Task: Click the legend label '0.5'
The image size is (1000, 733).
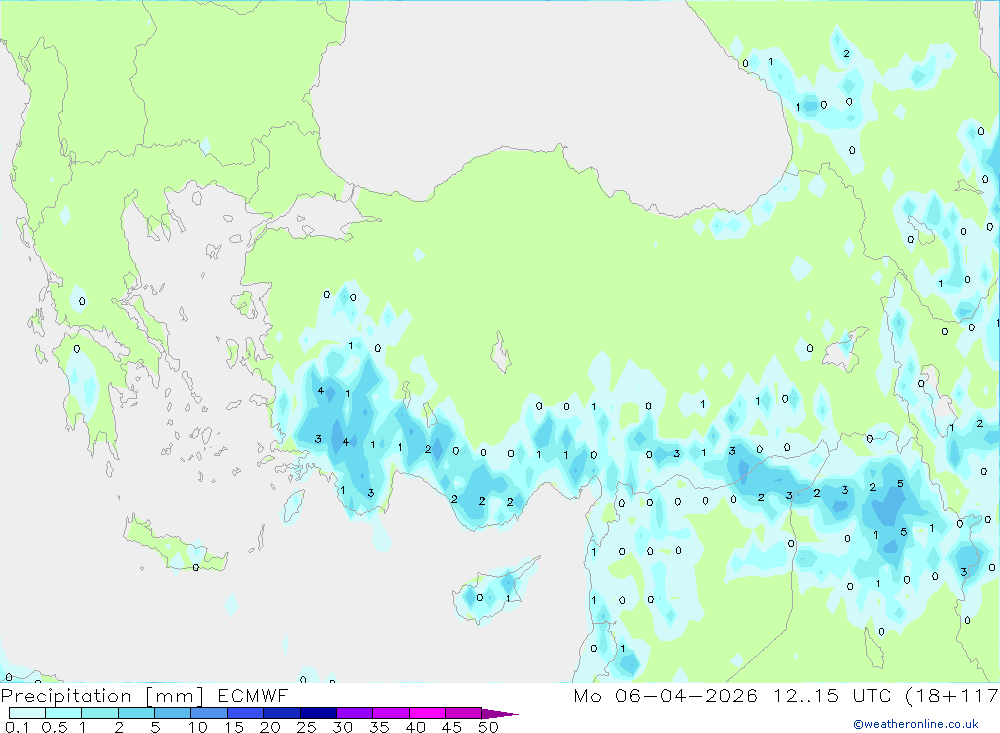Action: (x=54, y=727)
